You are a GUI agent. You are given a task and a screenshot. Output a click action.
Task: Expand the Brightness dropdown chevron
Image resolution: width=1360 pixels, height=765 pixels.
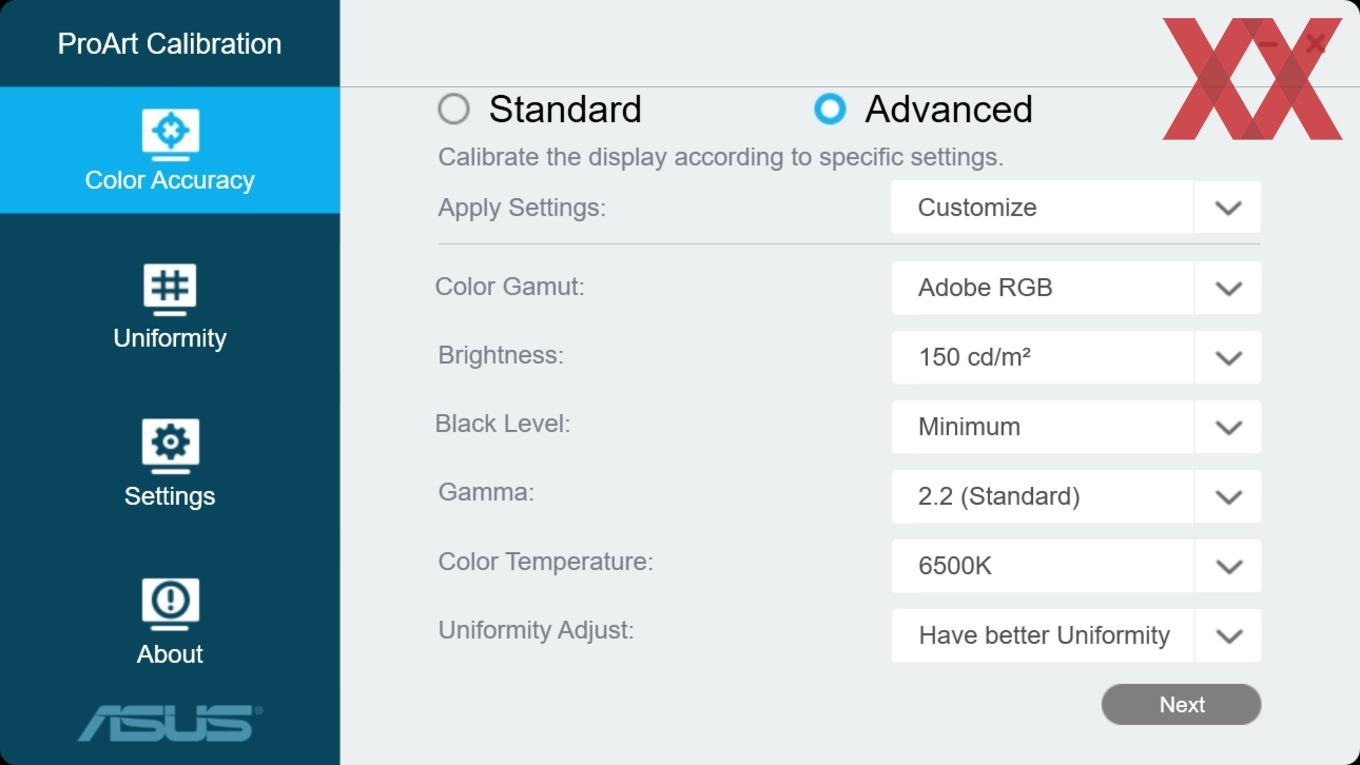tap(1228, 358)
